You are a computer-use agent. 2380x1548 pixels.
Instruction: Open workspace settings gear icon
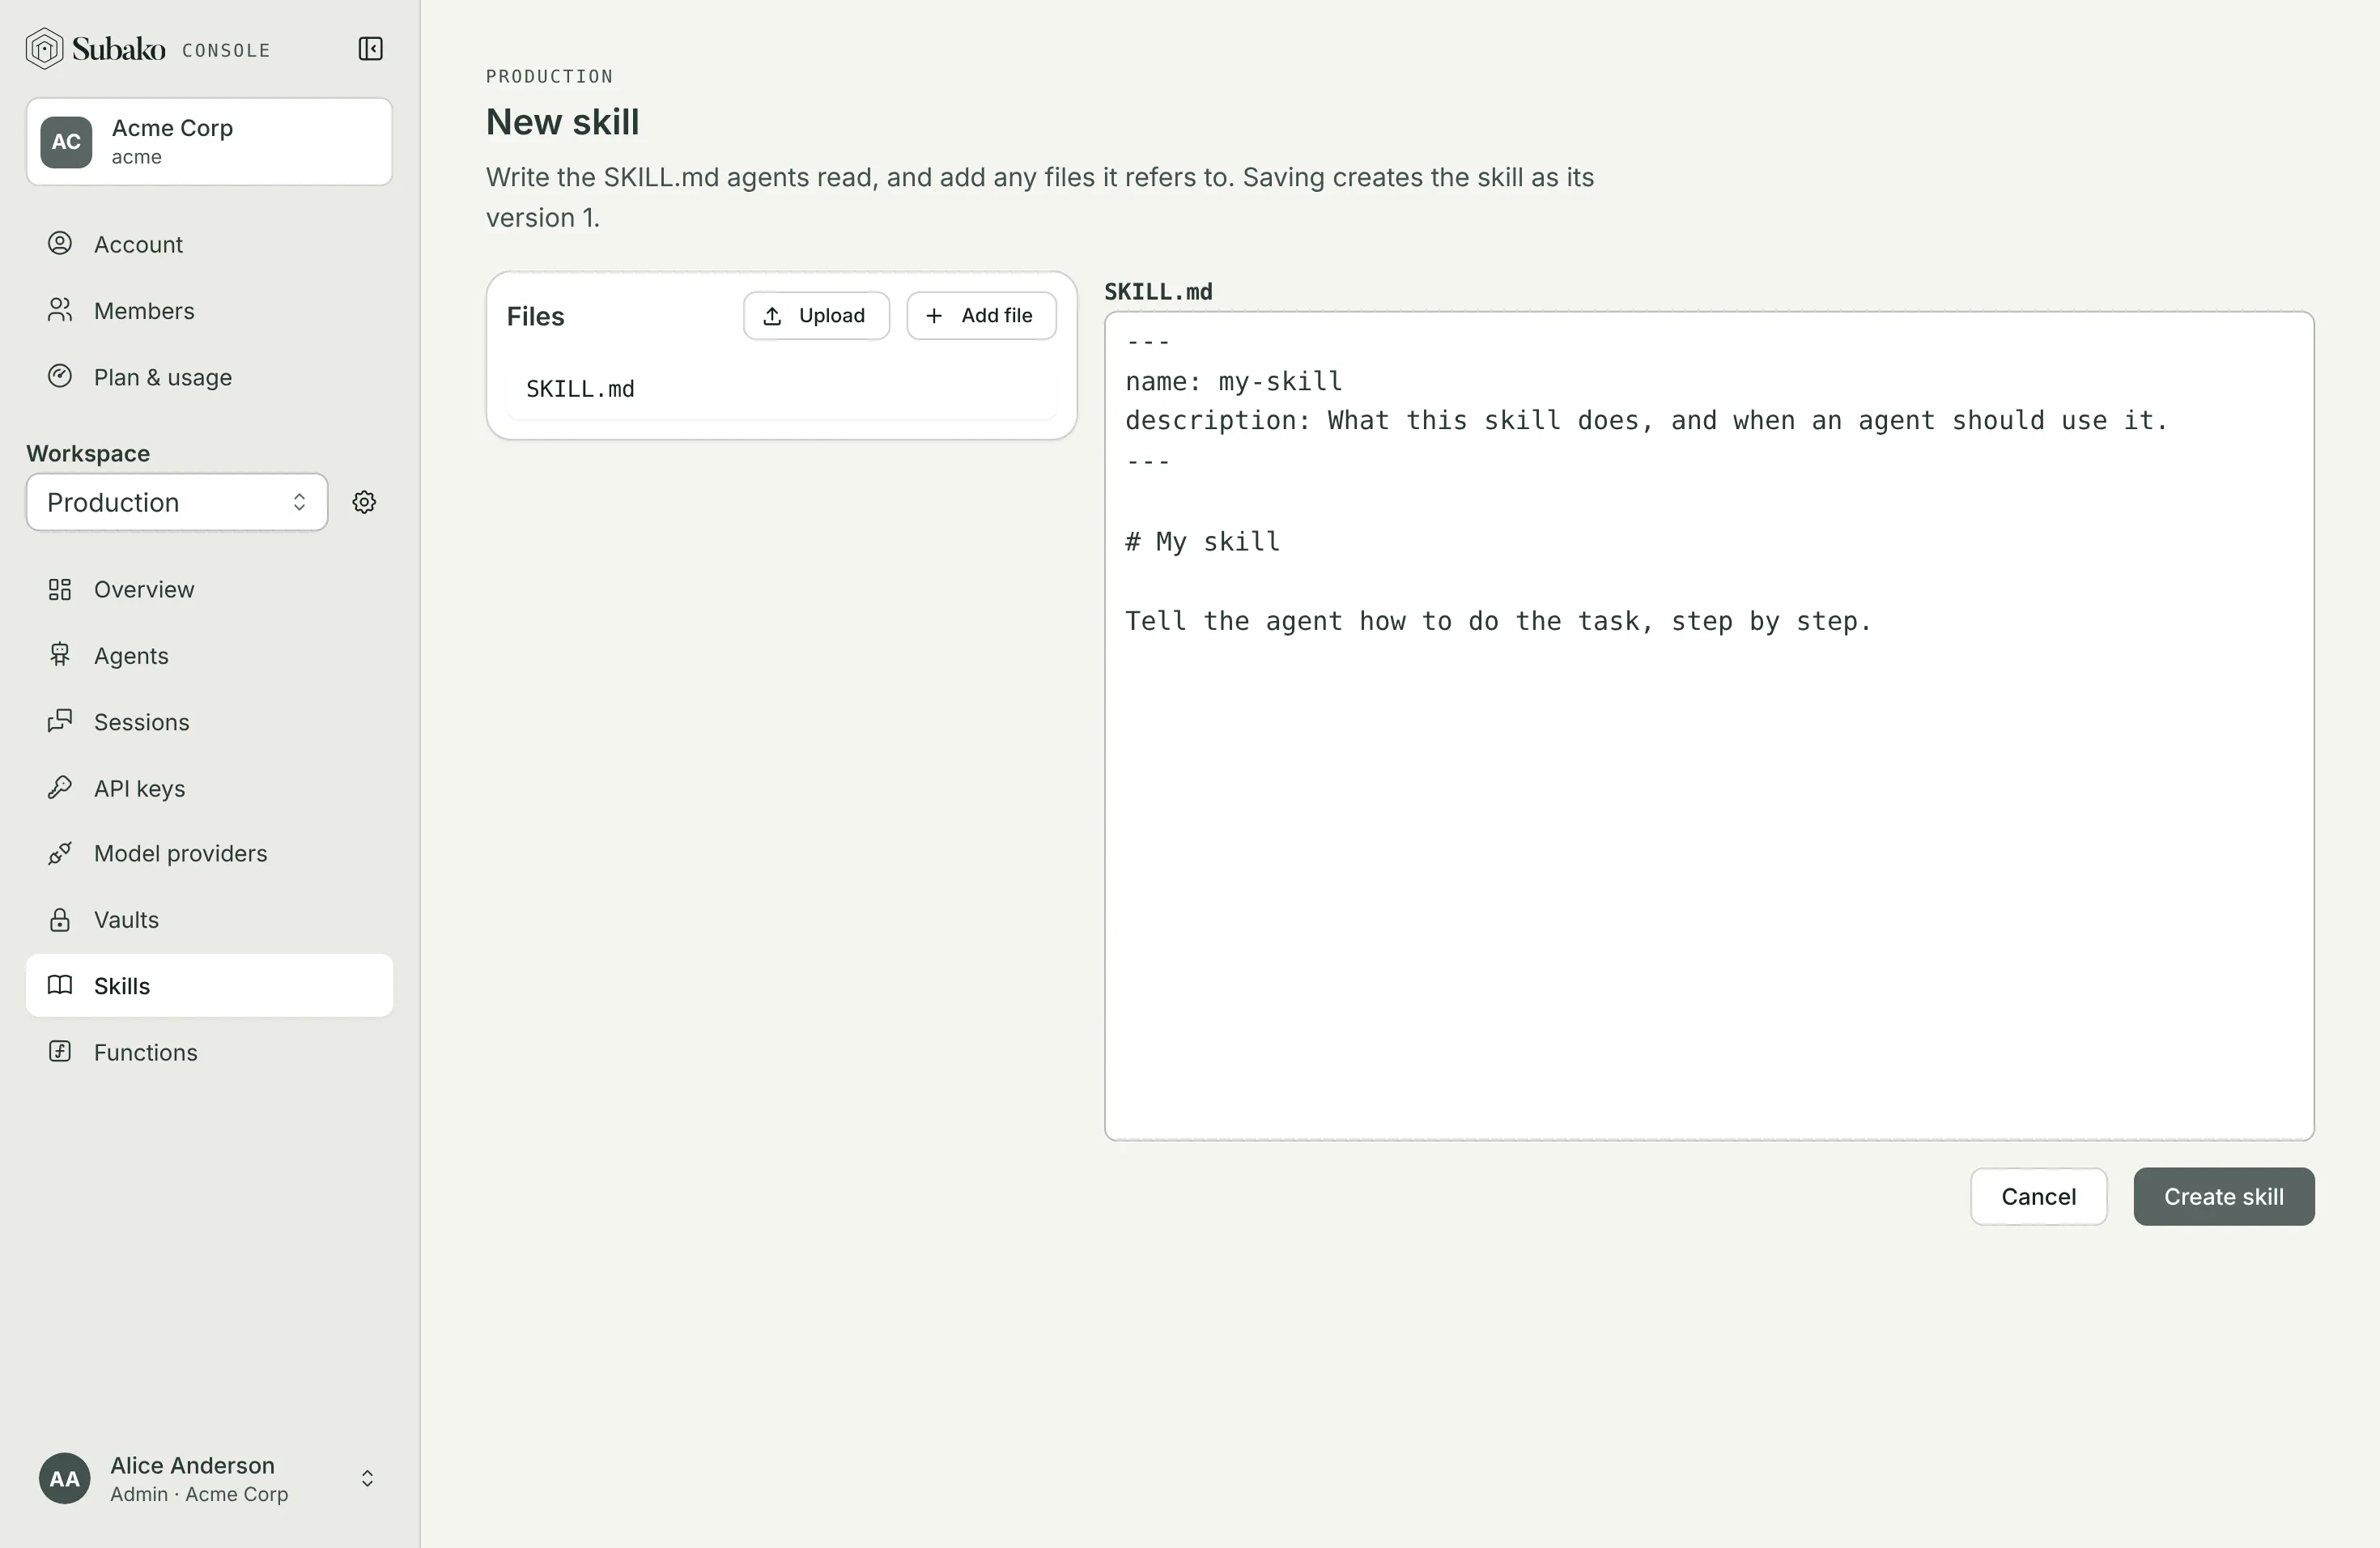[x=364, y=502]
